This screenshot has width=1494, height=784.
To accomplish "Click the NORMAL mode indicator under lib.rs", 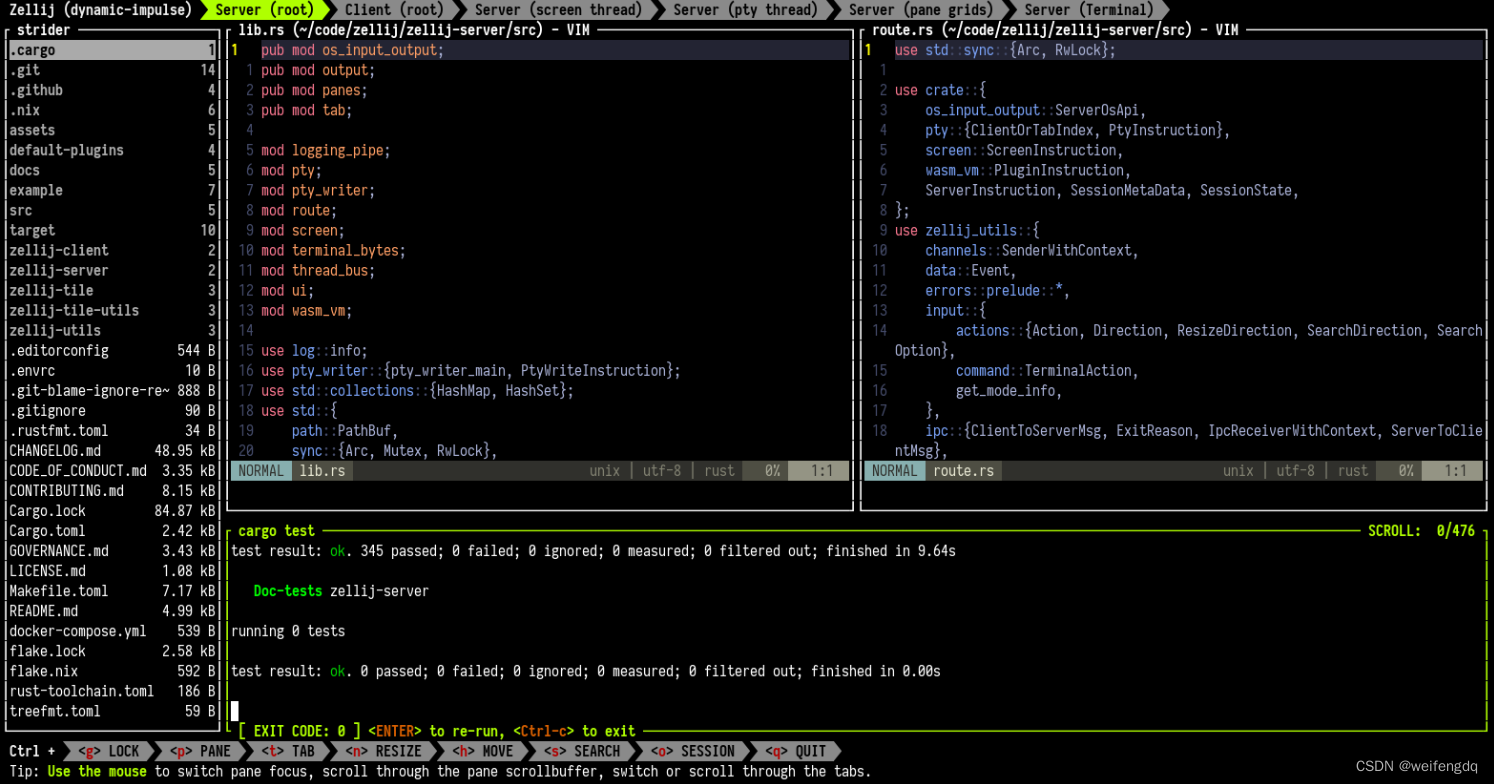I will click(261, 470).
